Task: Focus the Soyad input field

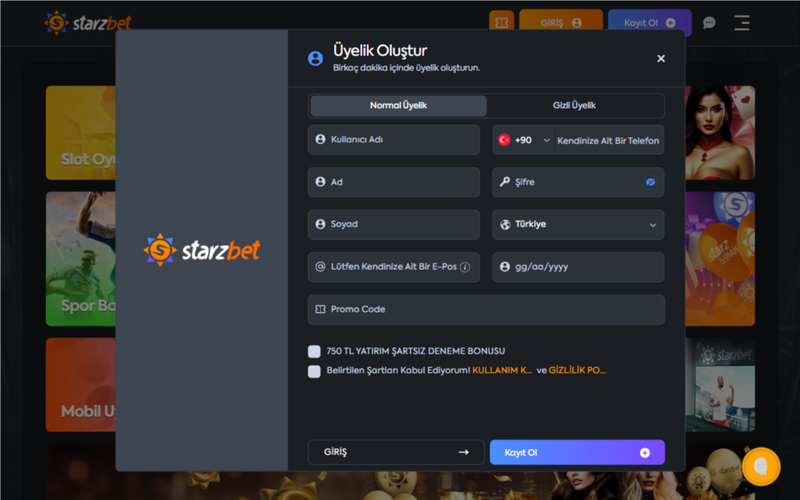Action: coord(394,224)
